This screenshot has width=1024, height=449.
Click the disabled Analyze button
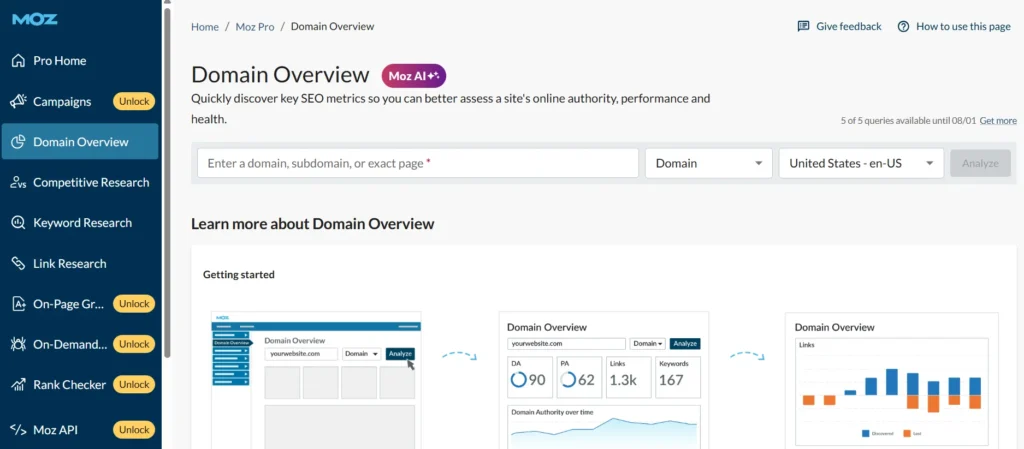980,163
